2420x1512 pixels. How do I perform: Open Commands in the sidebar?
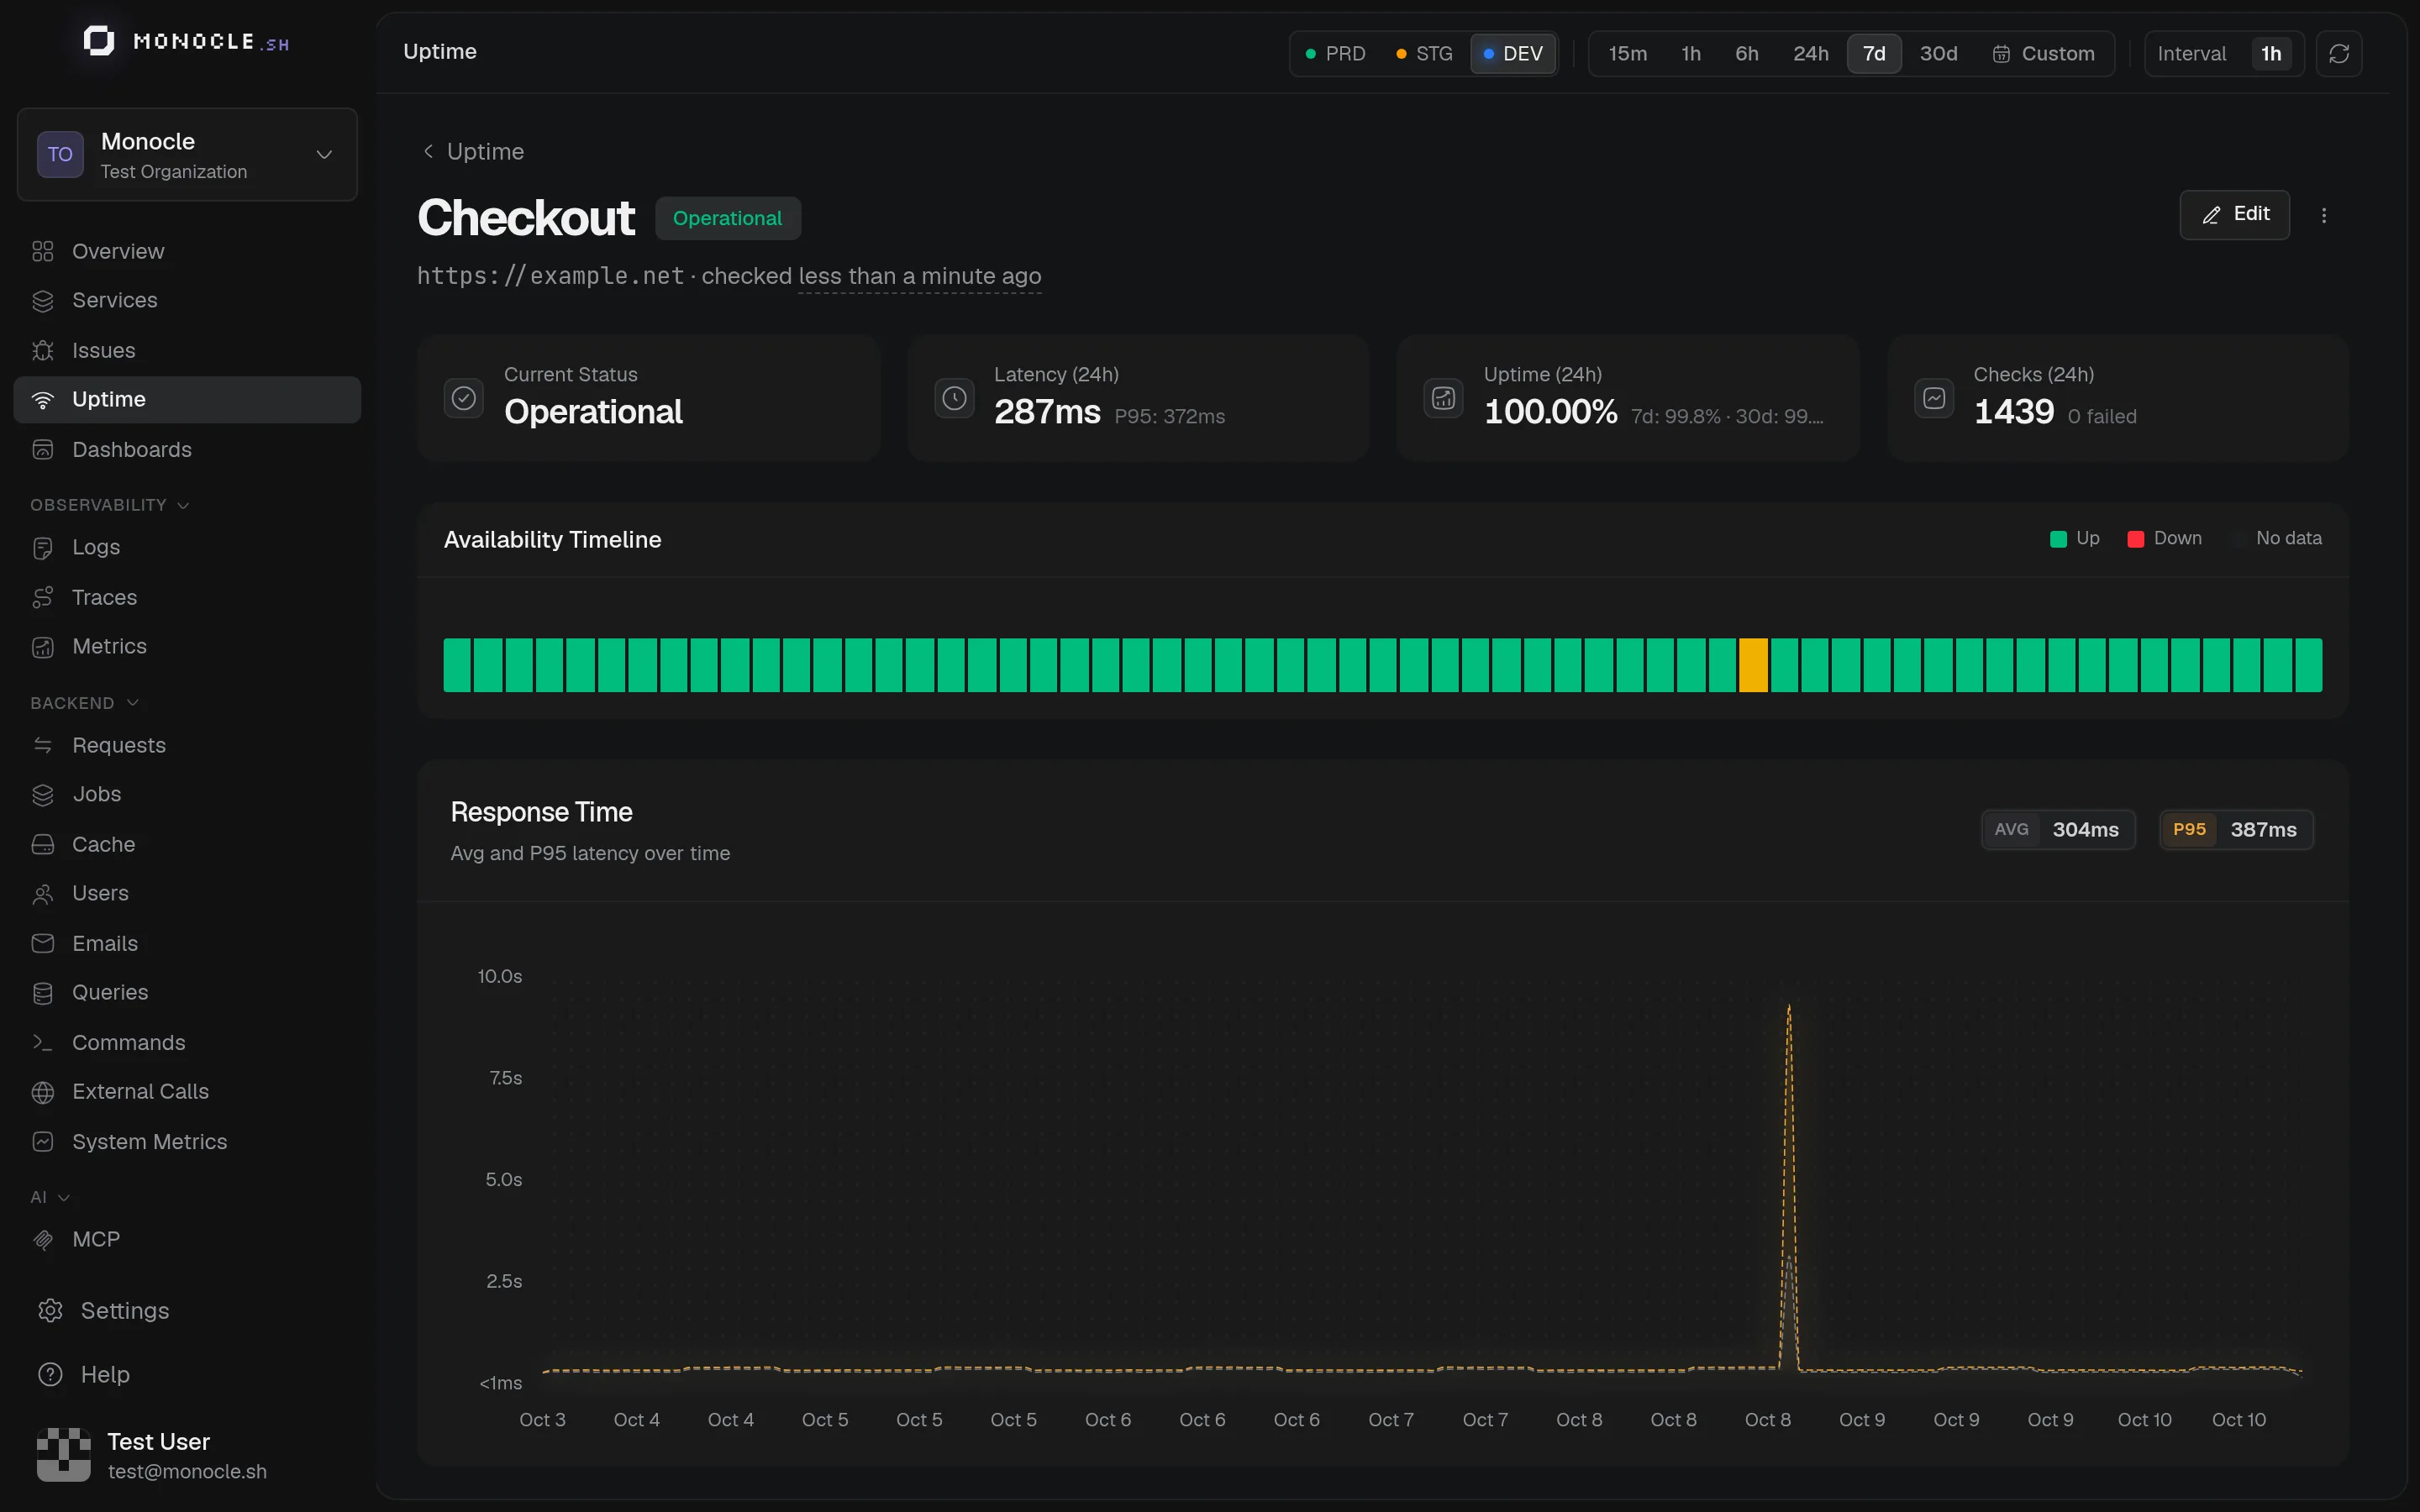187,1042
